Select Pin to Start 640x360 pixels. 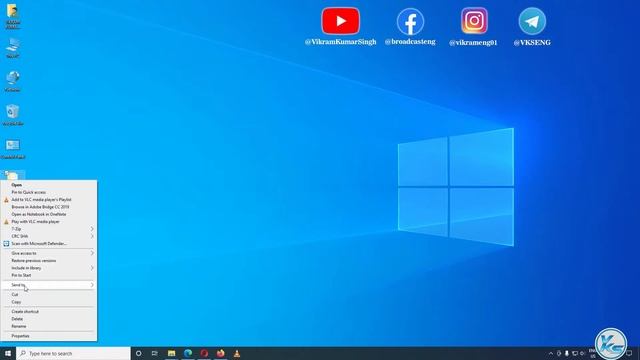click(x=49, y=276)
